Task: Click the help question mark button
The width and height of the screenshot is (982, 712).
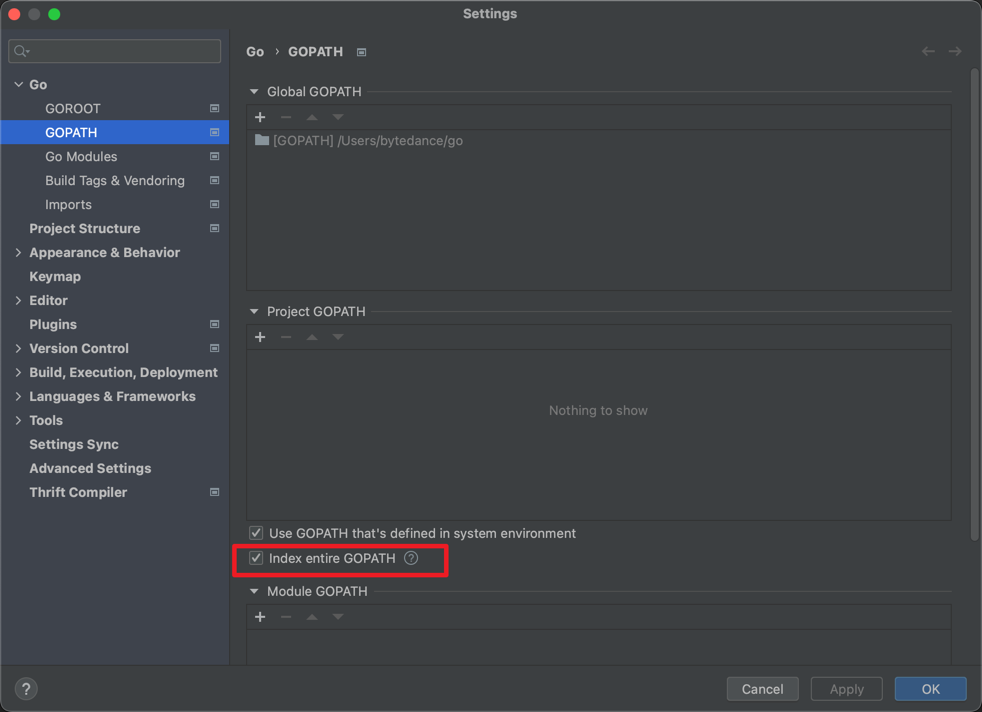Action: click(26, 689)
